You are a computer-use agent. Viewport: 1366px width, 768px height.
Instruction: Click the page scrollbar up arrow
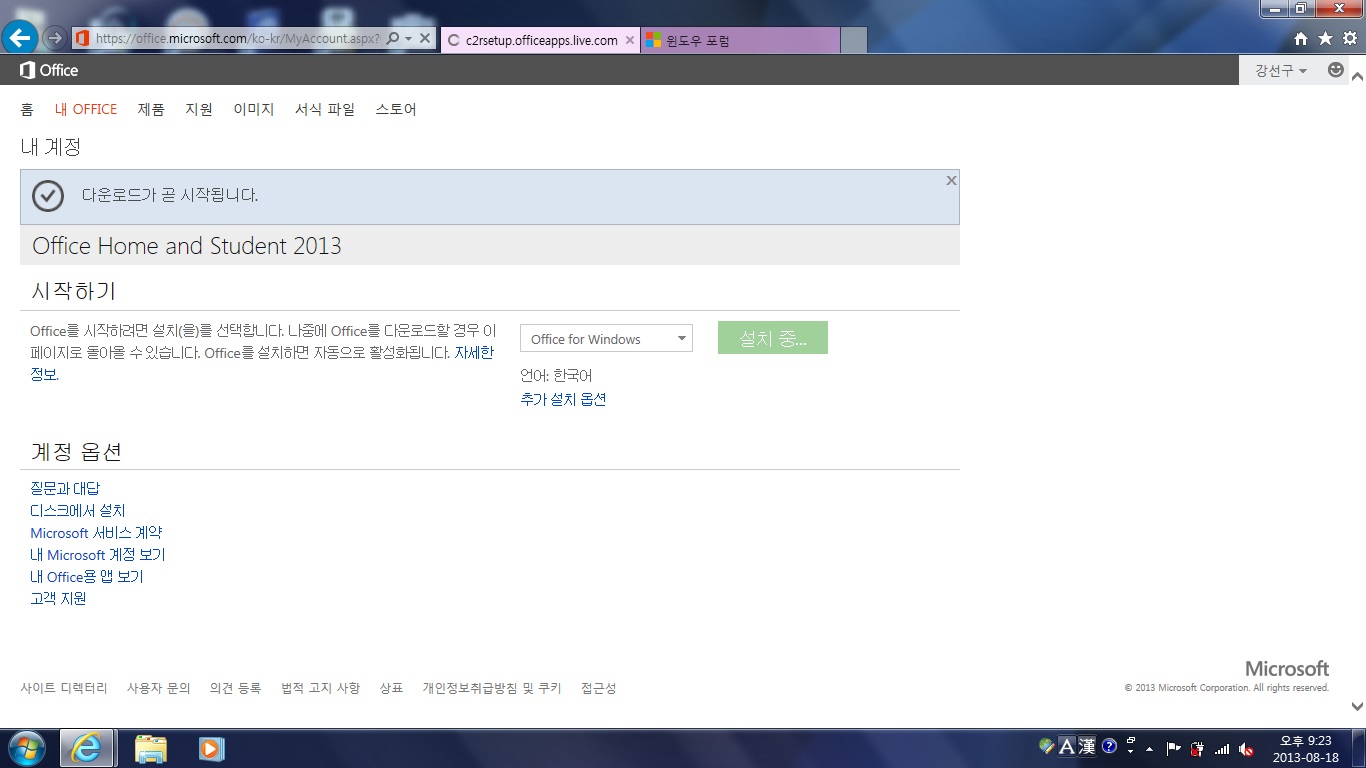tap(1357, 76)
